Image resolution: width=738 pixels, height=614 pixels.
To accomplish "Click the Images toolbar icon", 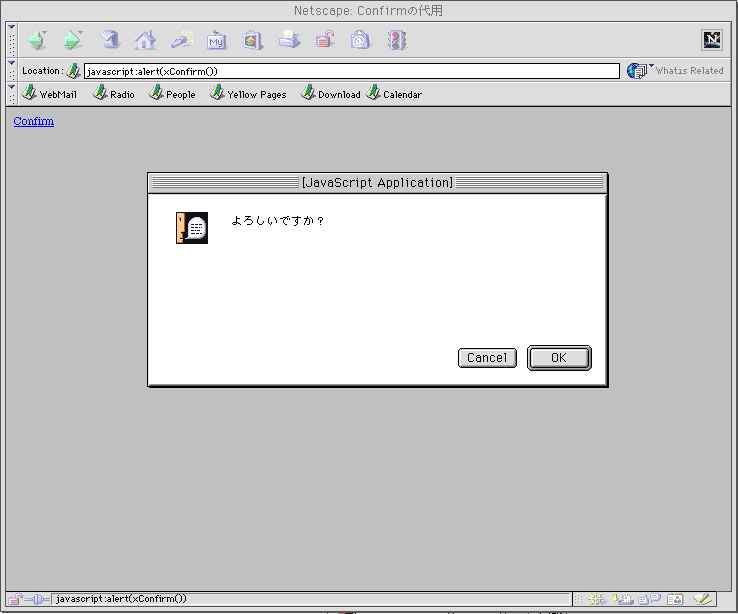I will coord(253,40).
